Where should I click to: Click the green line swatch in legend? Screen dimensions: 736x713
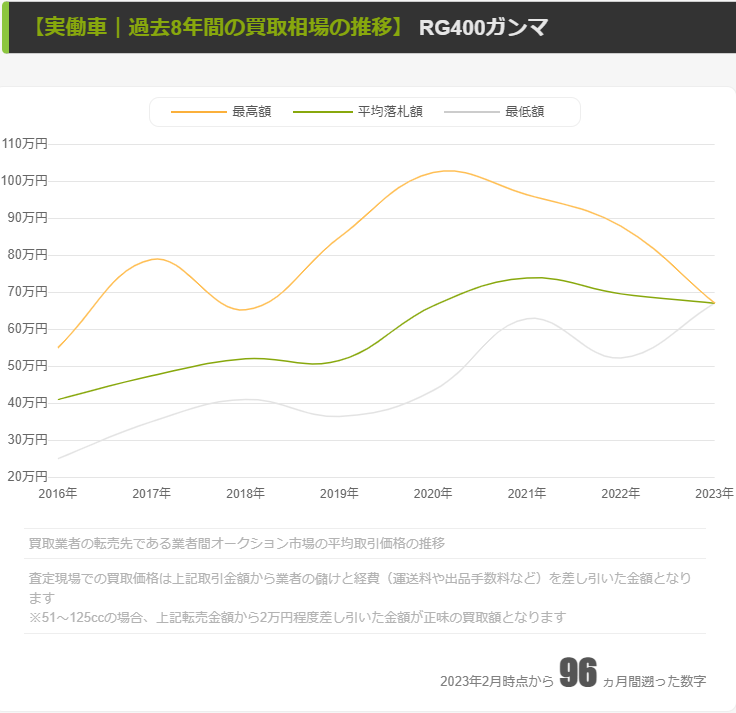(x=323, y=112)
